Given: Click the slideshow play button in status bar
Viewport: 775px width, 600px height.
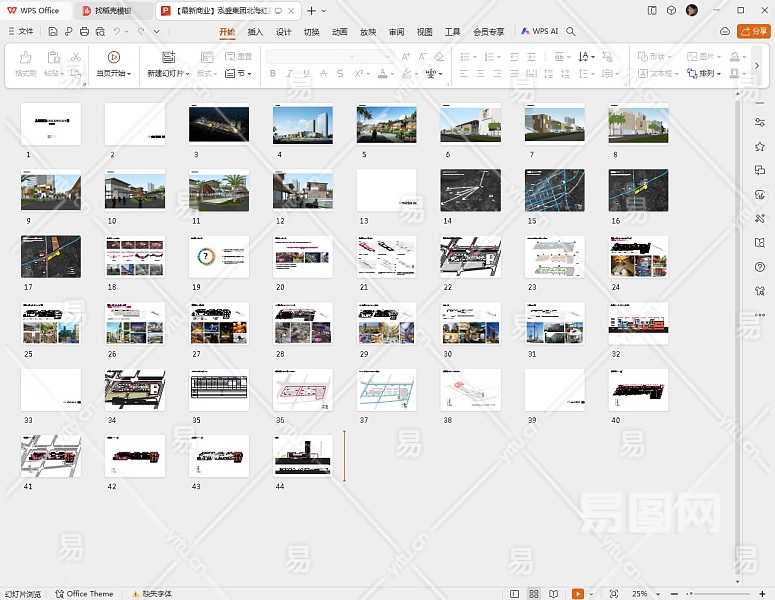Looking at the screenshot, I should [577, 594].
